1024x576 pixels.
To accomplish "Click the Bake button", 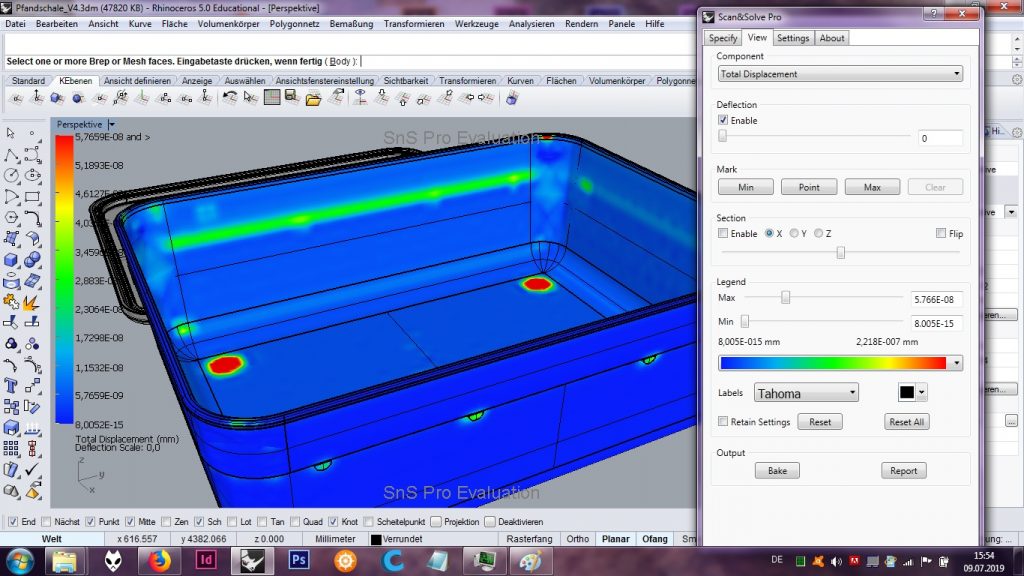I will click(777, 471).
